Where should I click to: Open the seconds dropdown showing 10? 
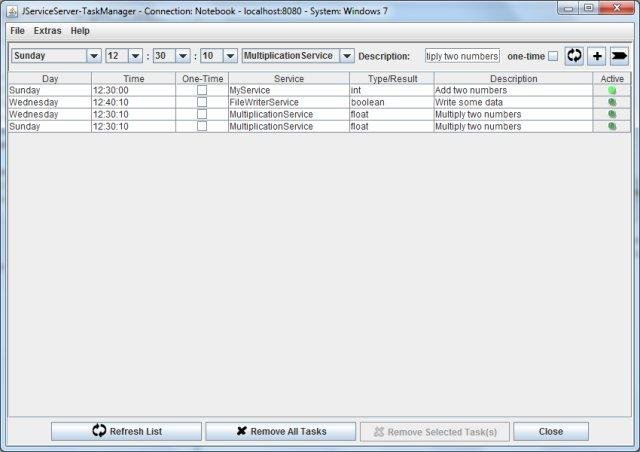[x=219, y=56]
